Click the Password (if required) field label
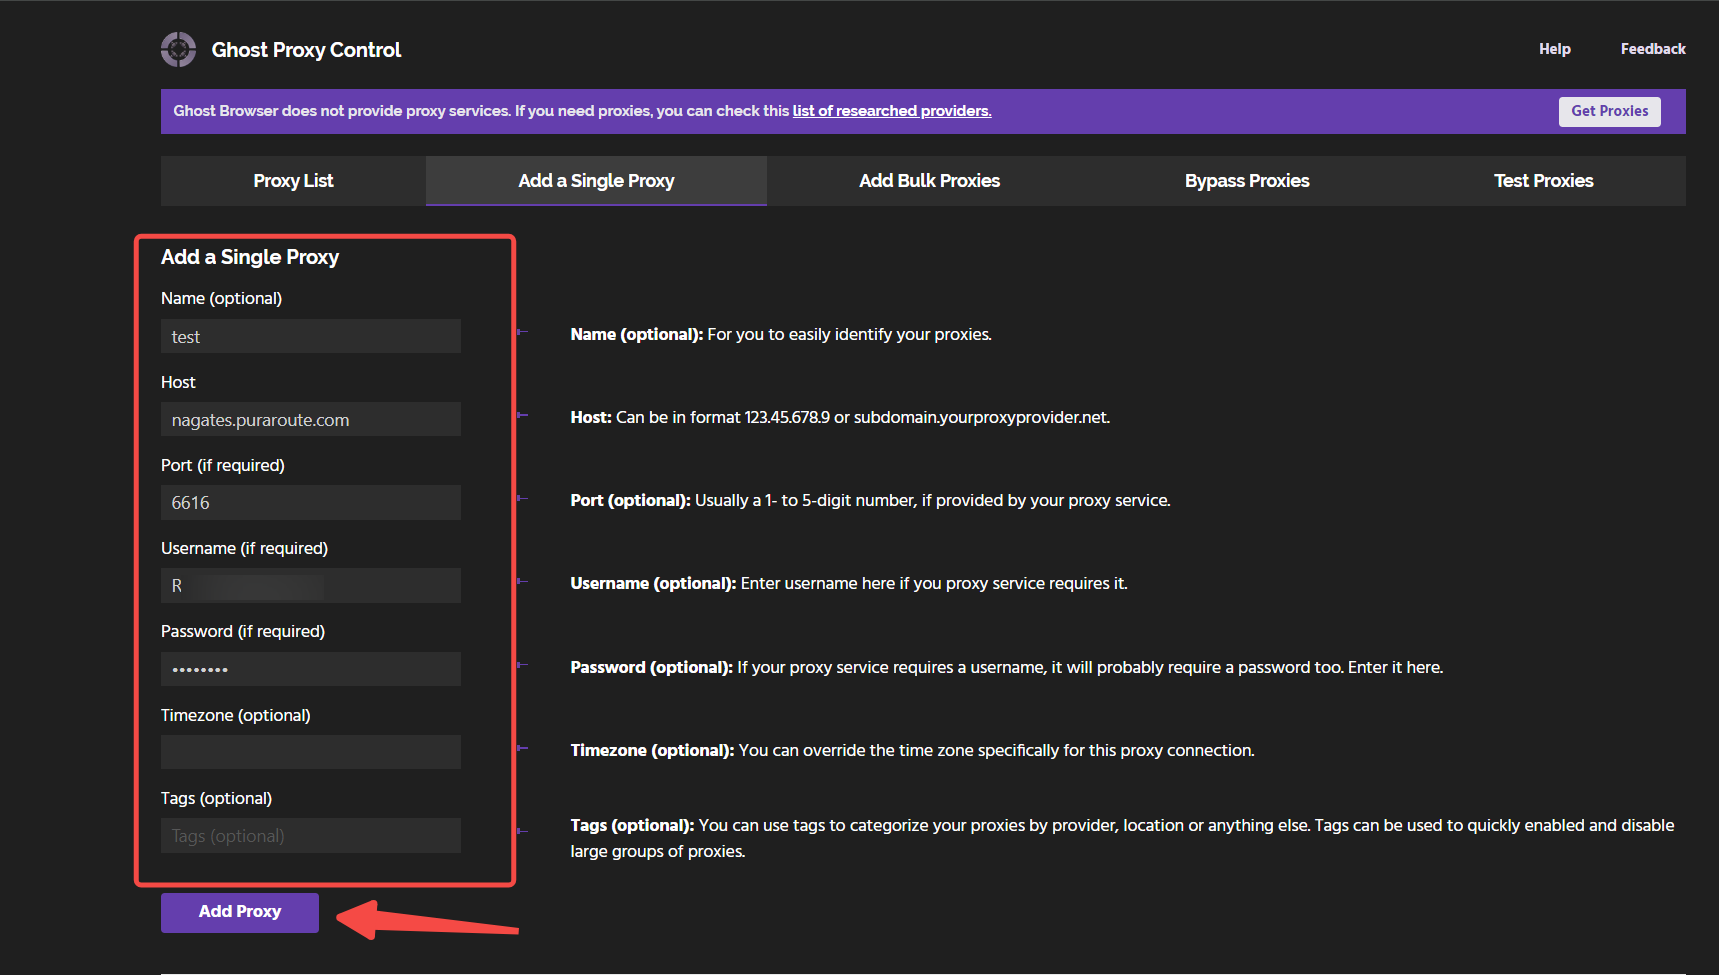The image size is (1719, 975). (x=243, y=631)
